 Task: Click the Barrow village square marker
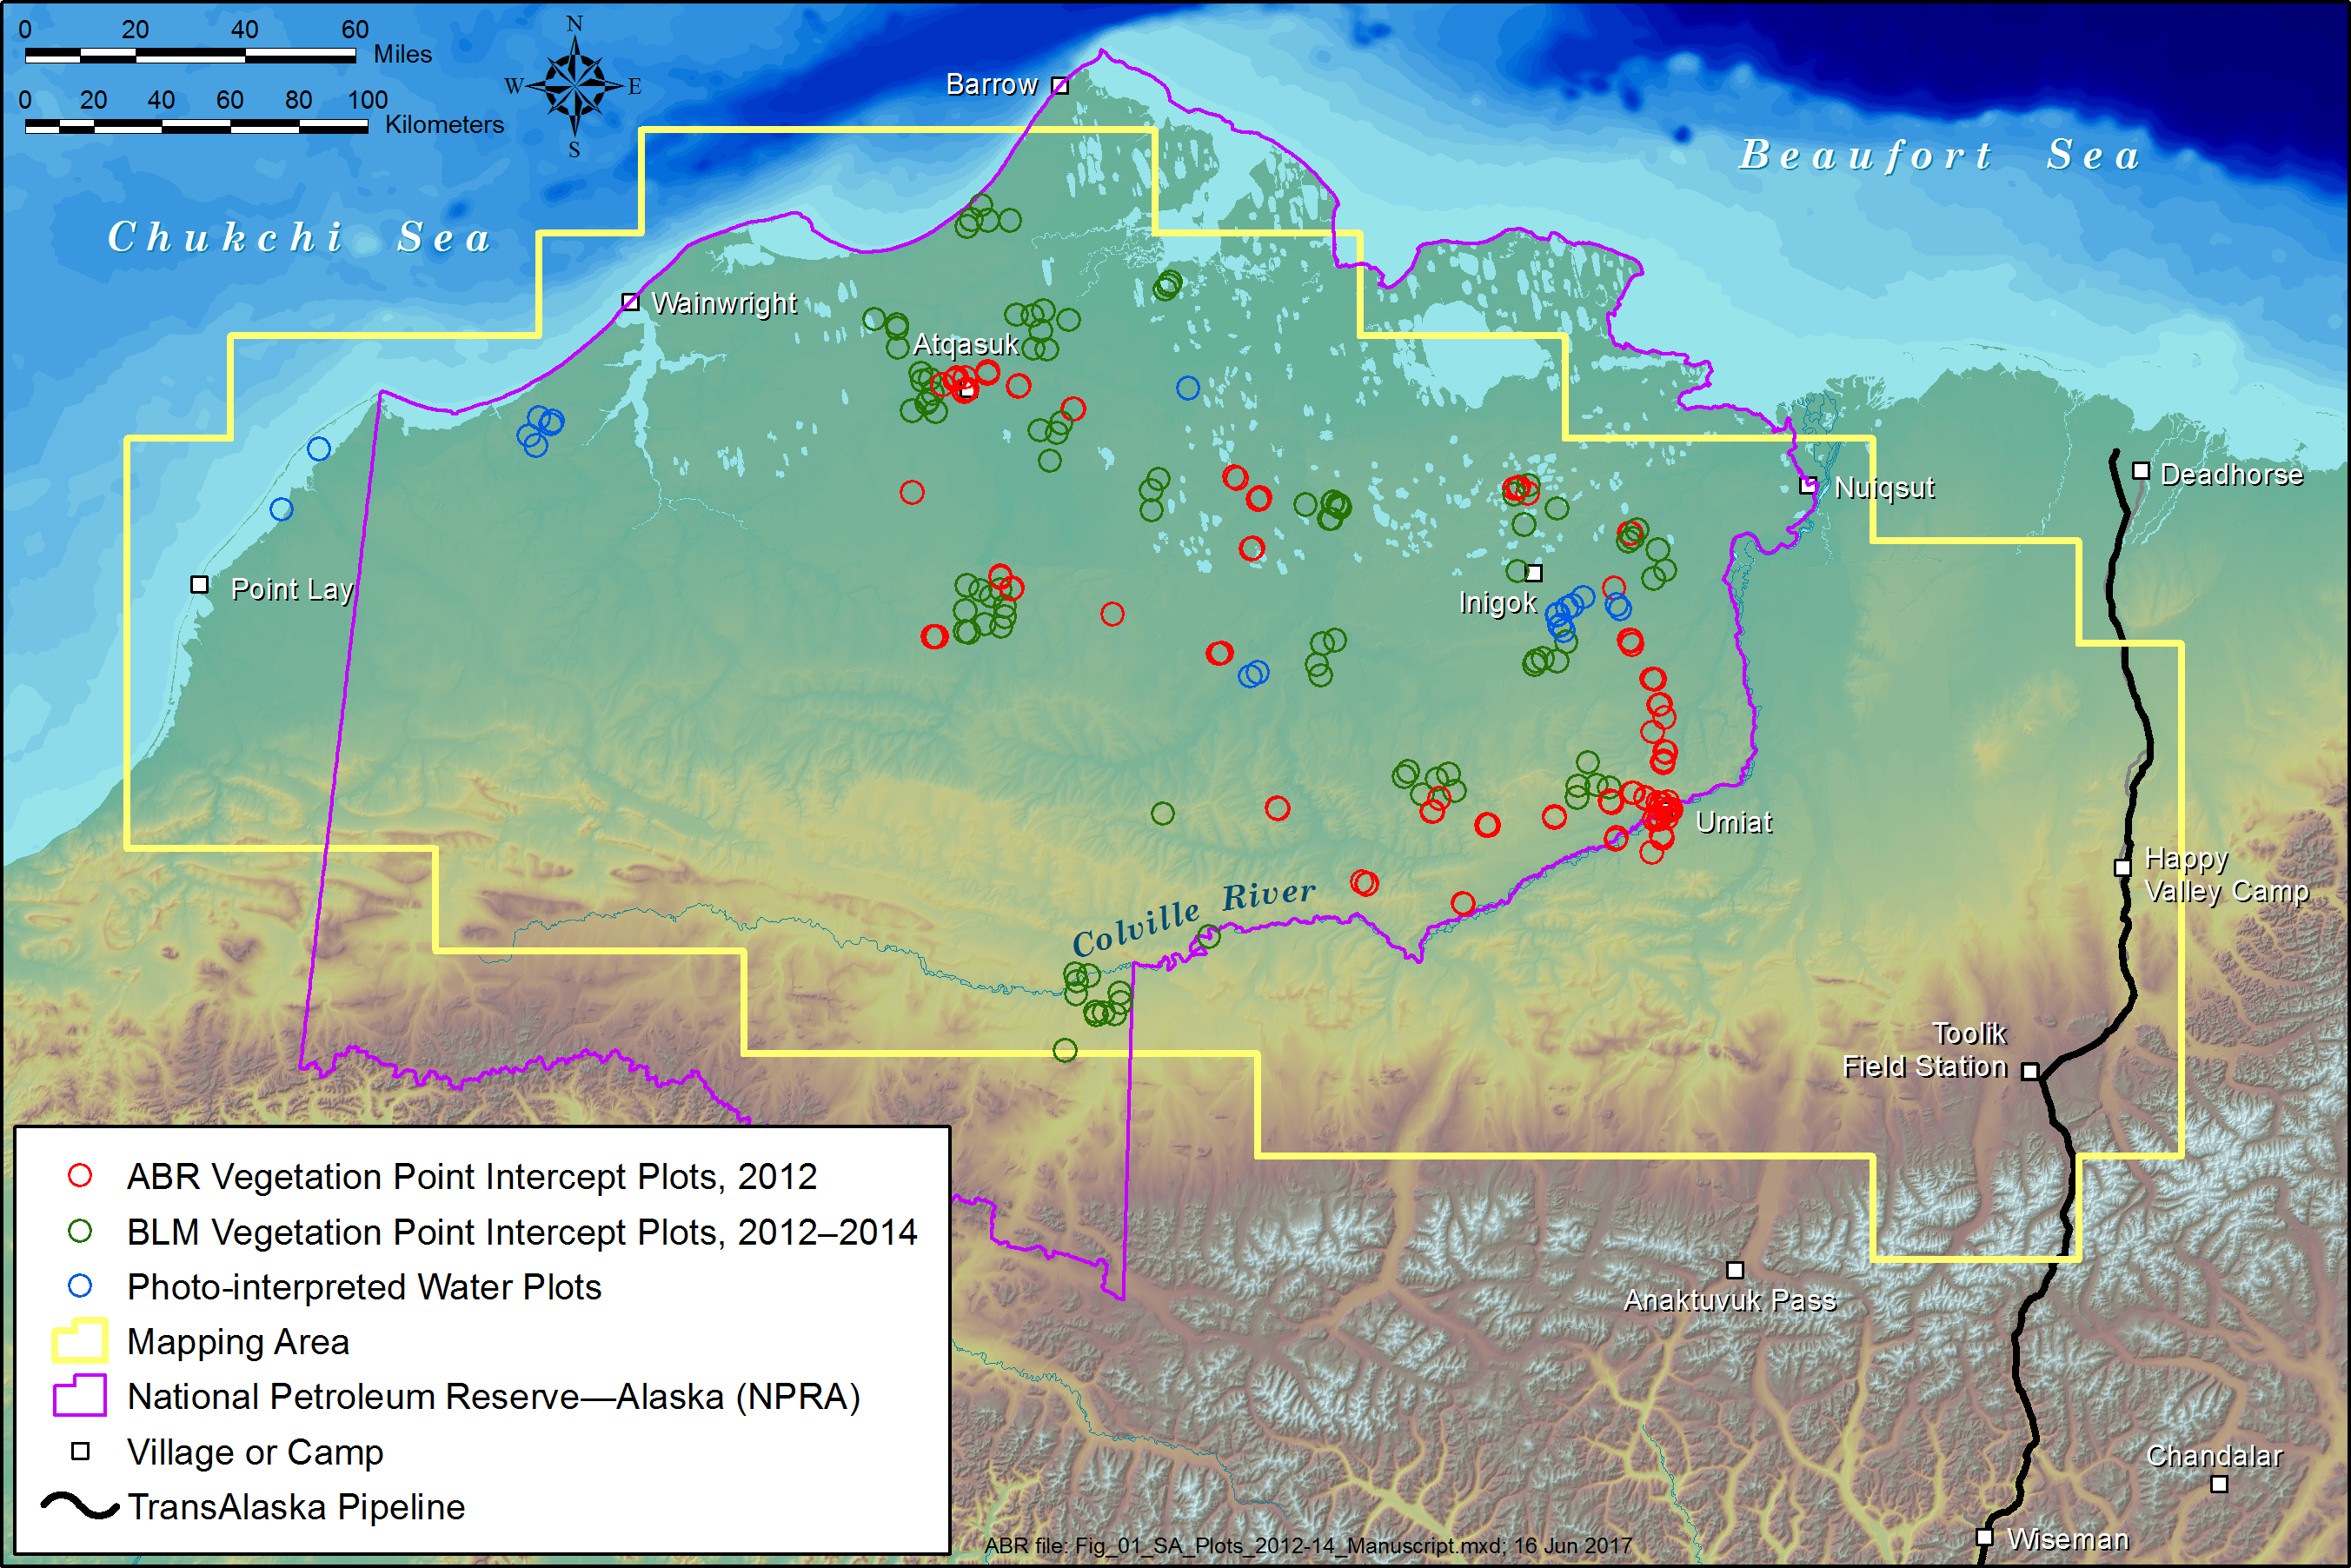coord(1060,86)
